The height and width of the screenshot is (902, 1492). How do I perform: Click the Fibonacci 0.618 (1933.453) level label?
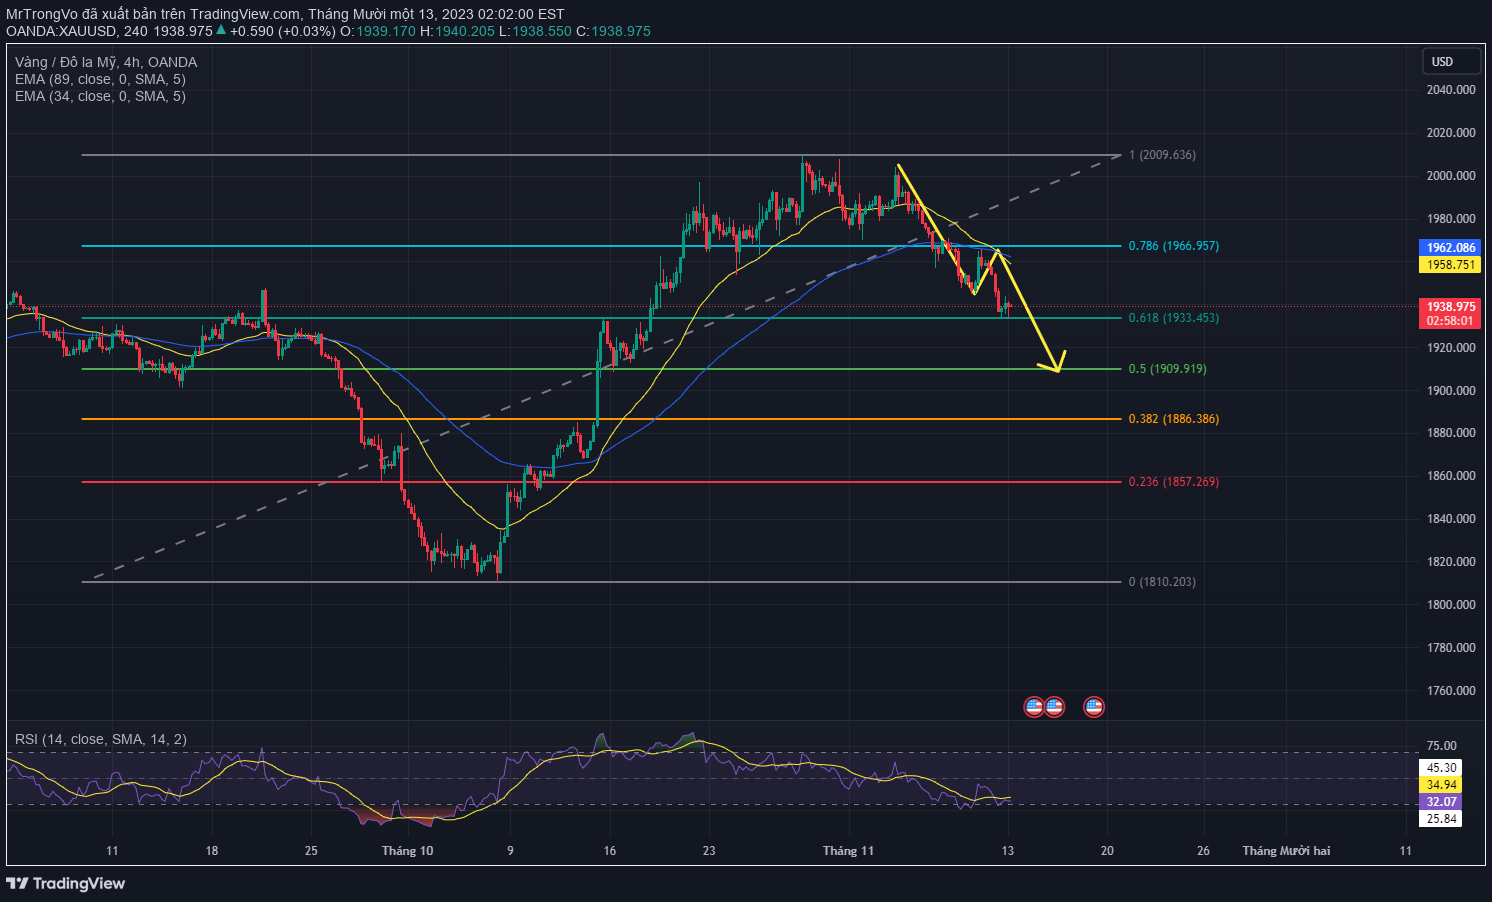tap(1174, 318)
